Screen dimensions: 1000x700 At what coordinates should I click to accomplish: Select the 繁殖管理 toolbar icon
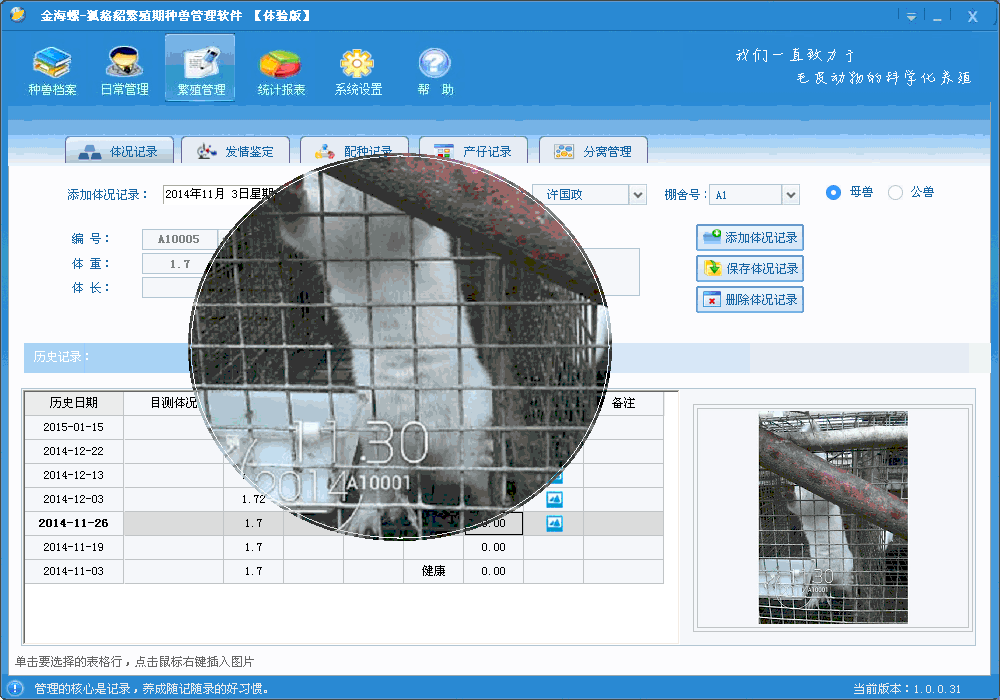coord(200,70)
